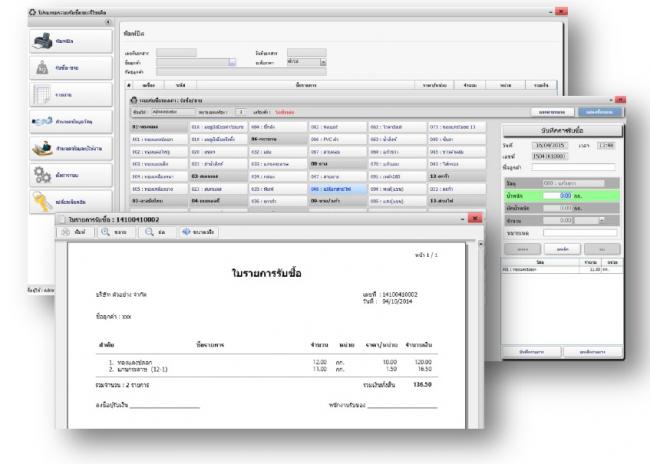The image size is (650, 464).
Task: Open the gears settings sidebar item
Action: [x=71, y=175]
